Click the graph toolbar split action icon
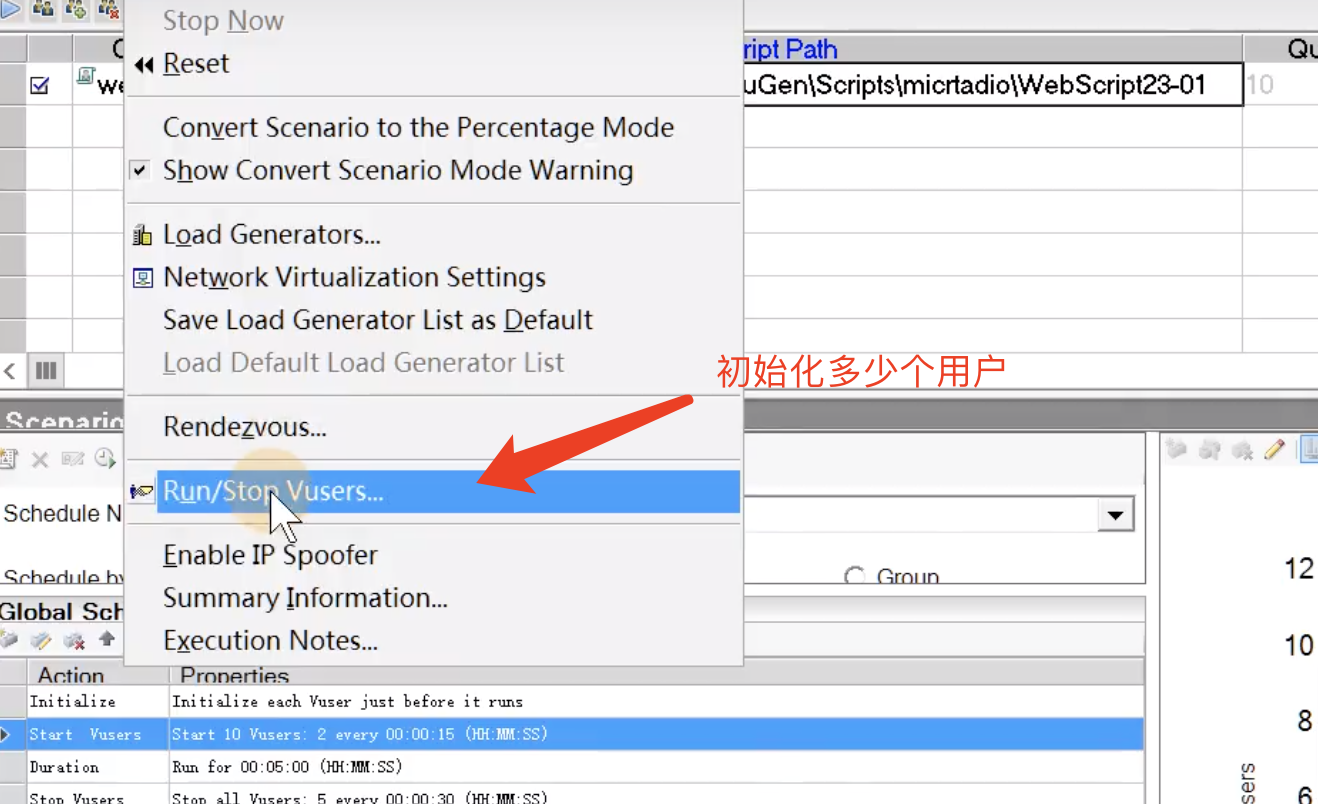The width and height of the screenshot is (1318, 804). 1210,451
